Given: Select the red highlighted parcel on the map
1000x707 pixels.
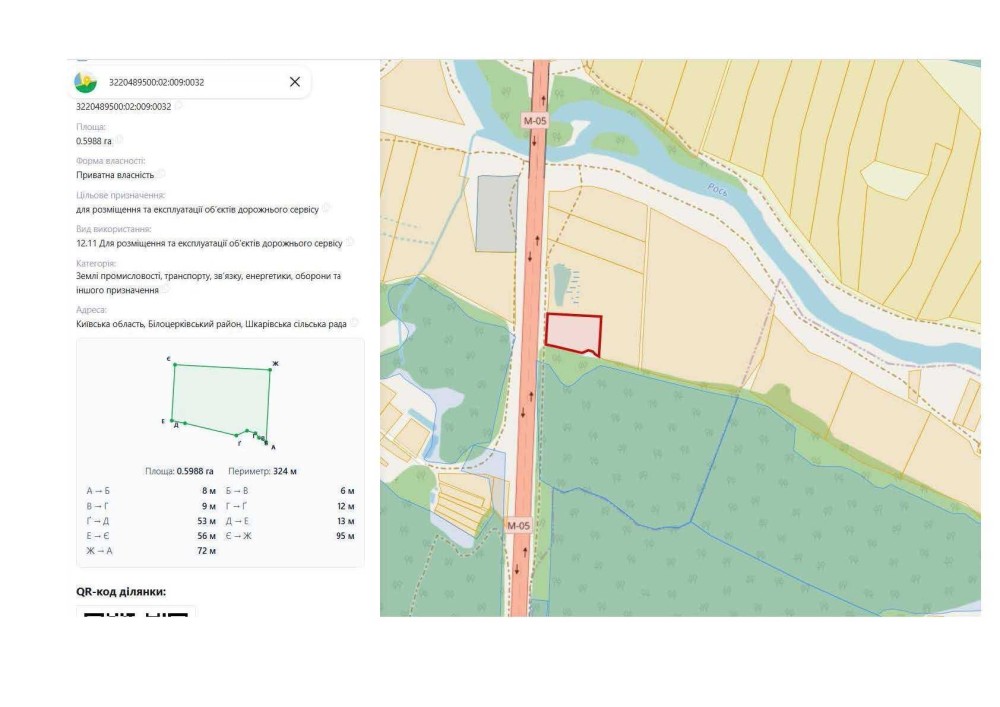Looking at the screenshot, I should point(573,333).
